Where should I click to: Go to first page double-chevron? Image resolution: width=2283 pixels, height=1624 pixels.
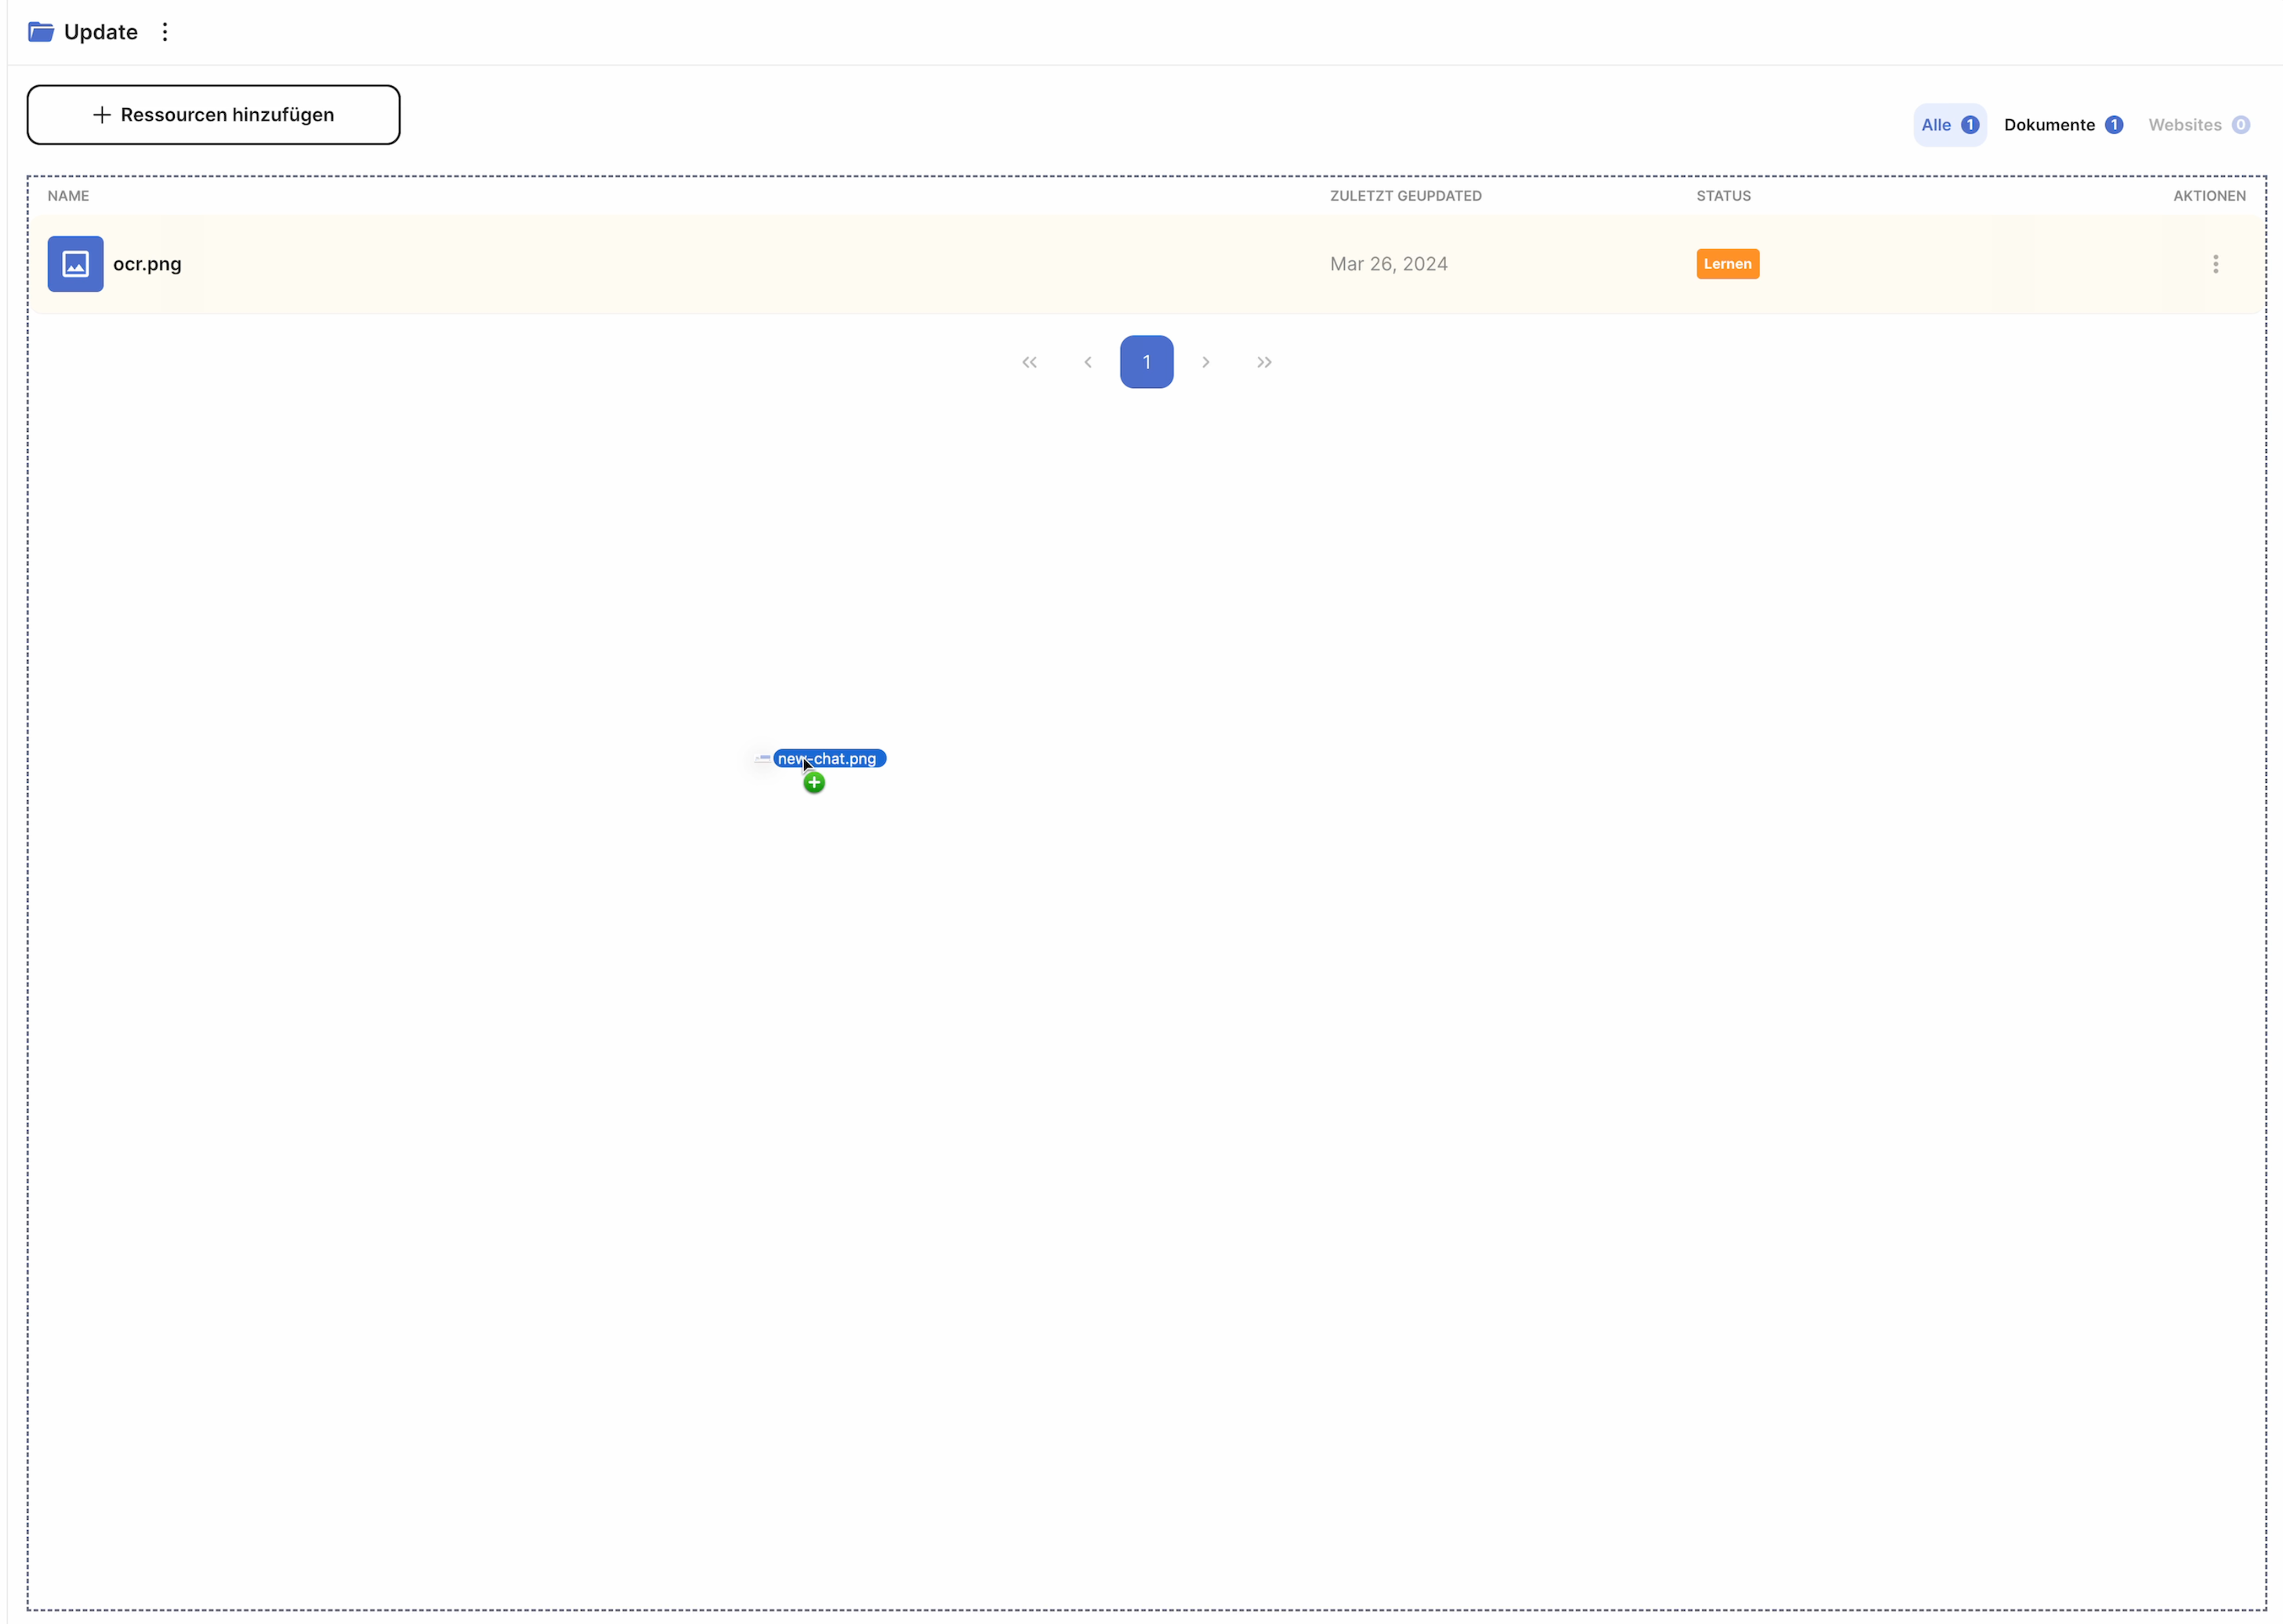coord(1029,362)
